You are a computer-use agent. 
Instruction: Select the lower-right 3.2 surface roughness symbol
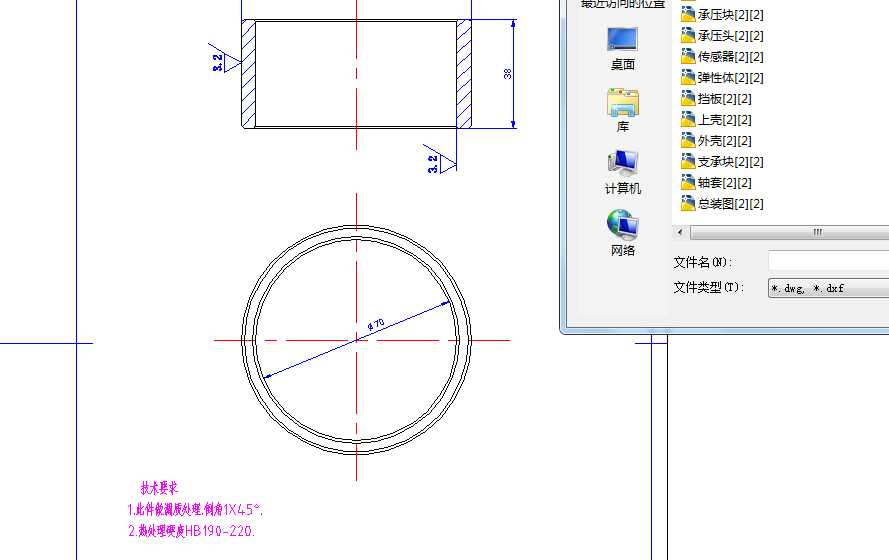pos(440,160)
